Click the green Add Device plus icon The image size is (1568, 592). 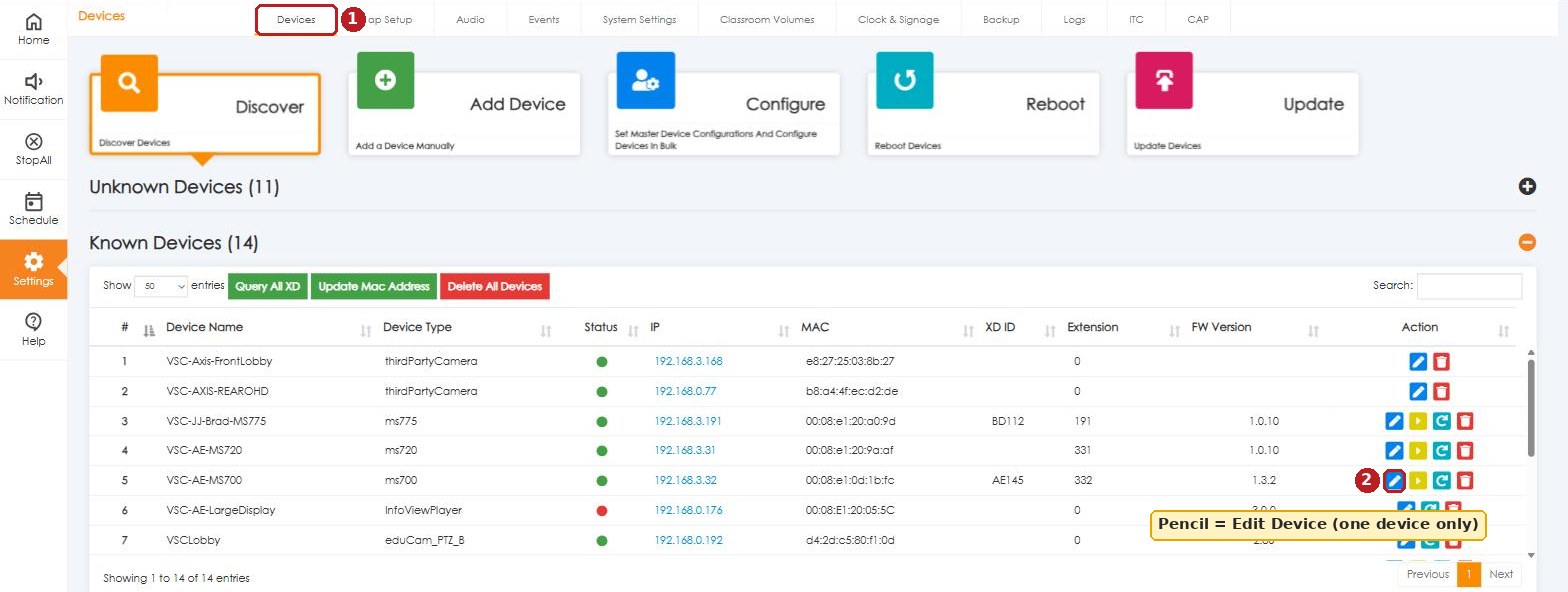(x=385, y=81)
